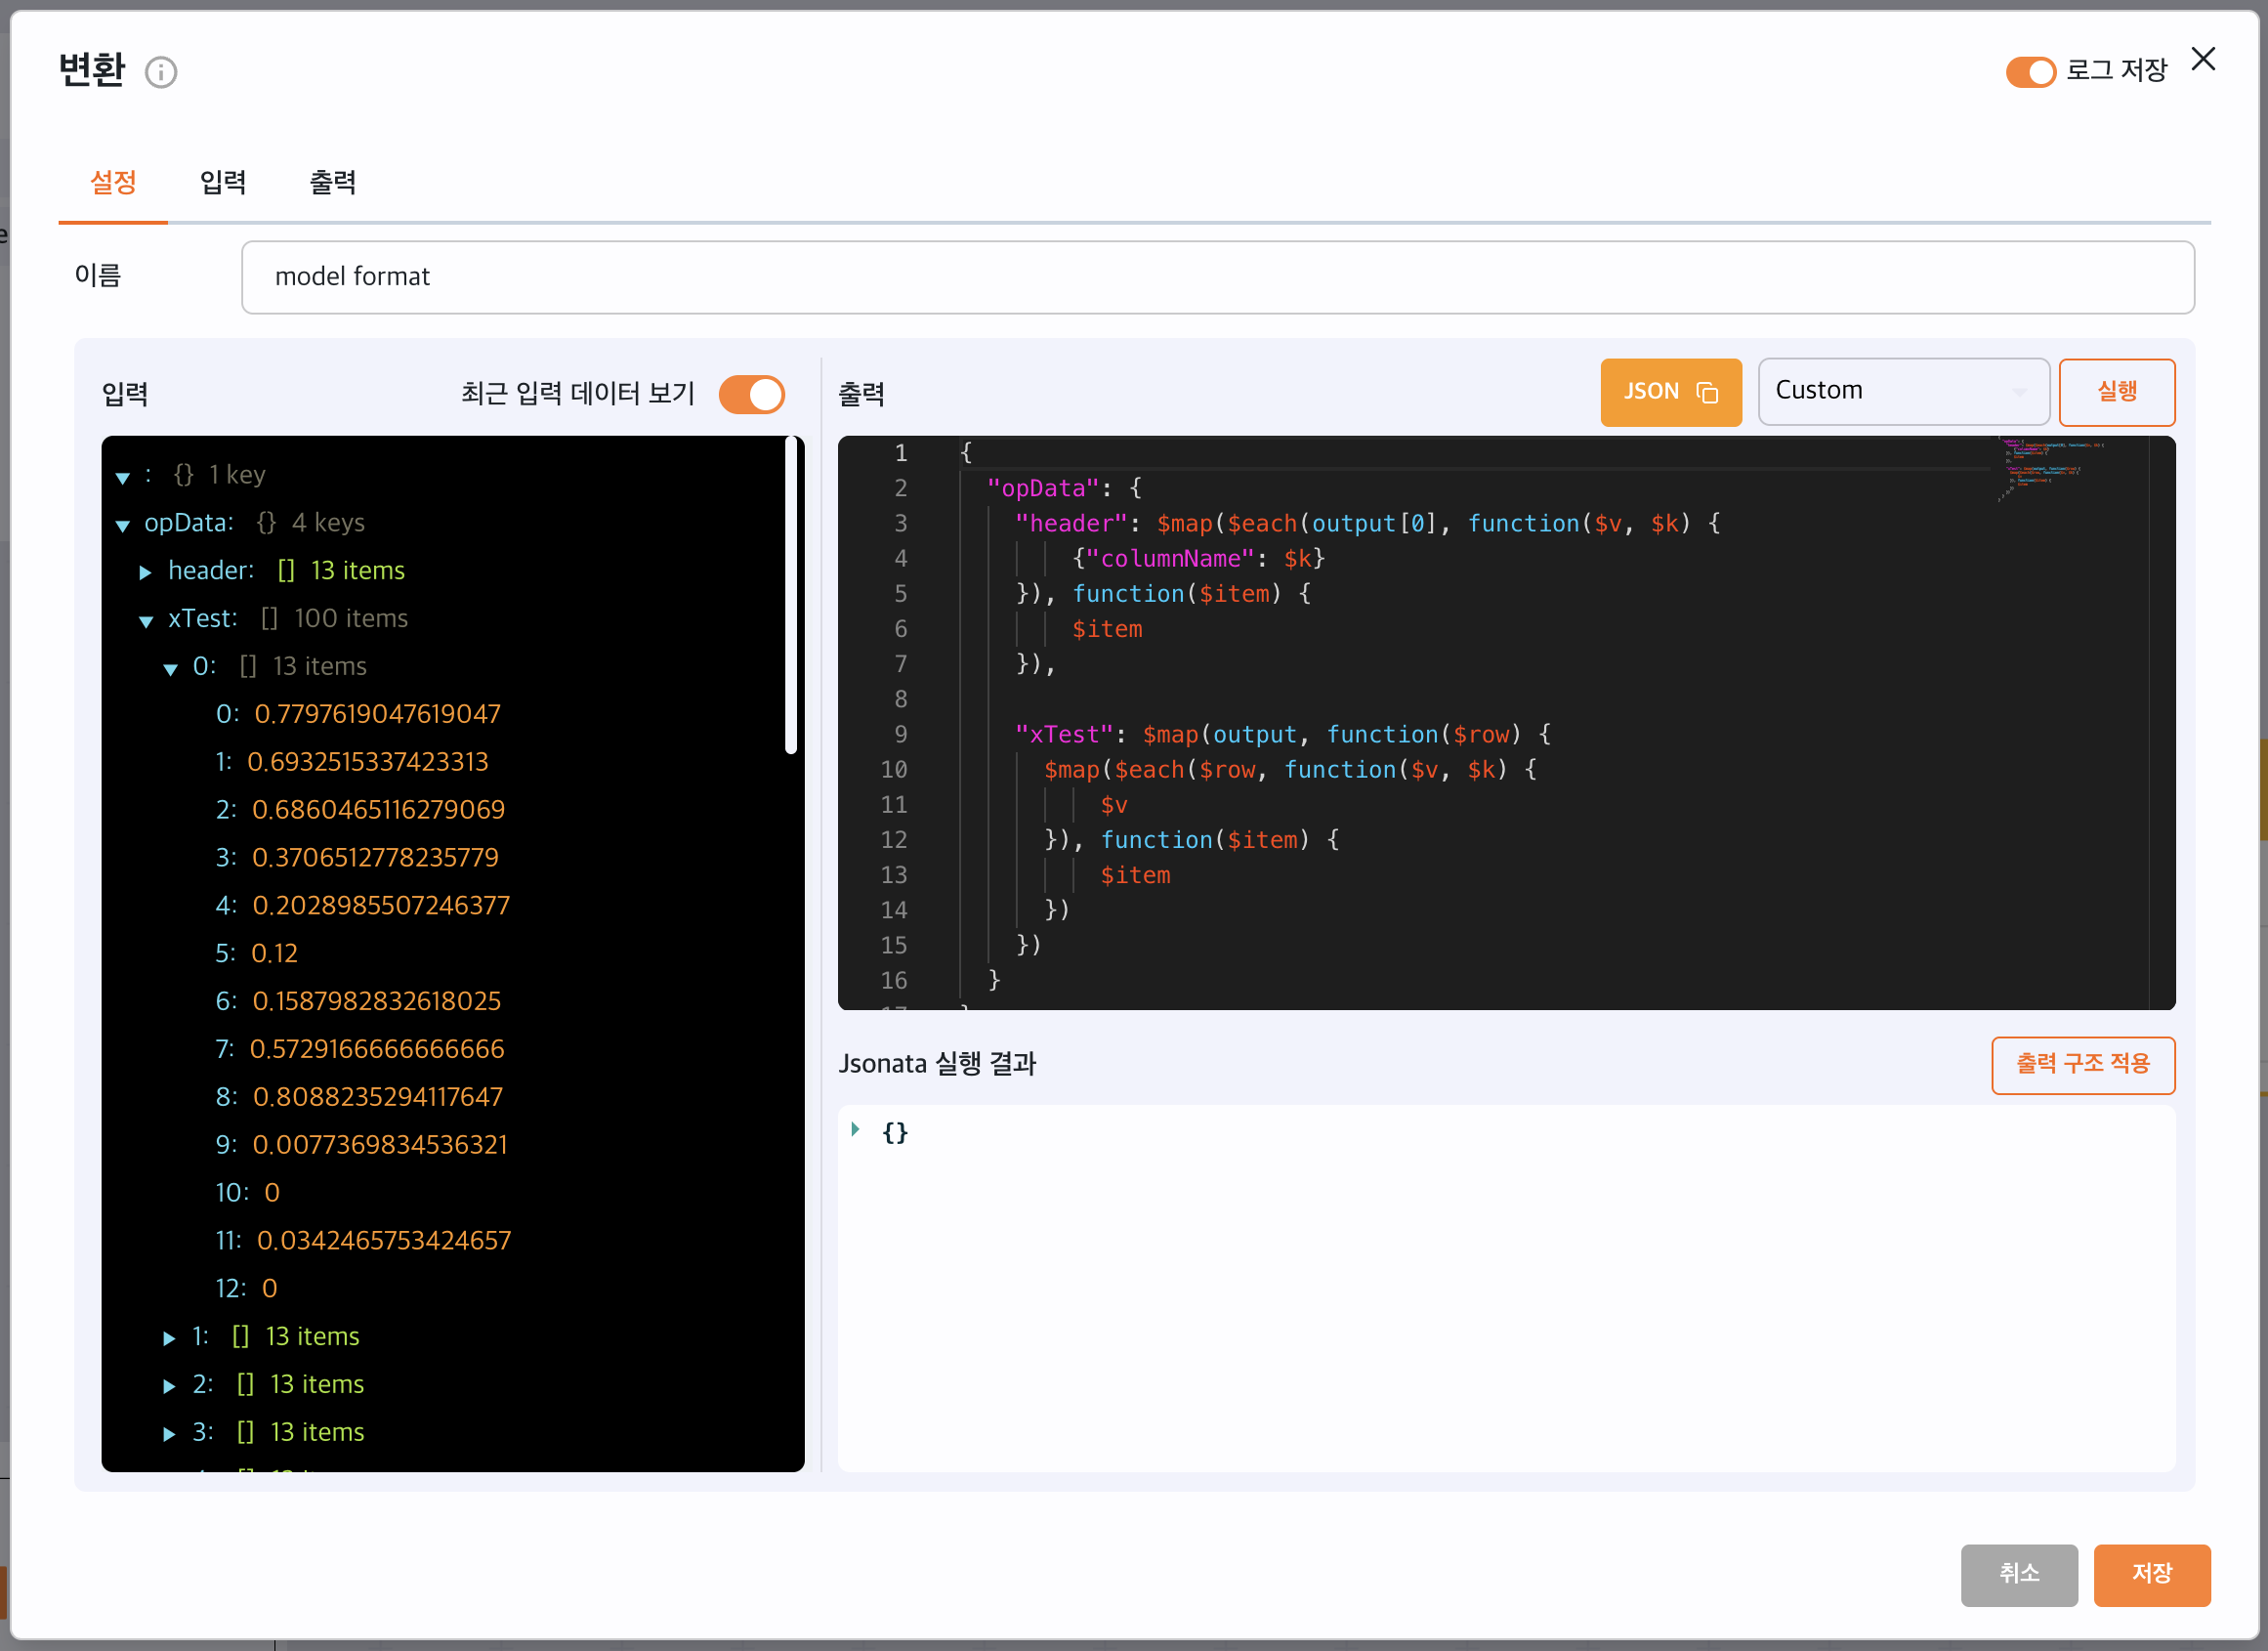Click the Jsonata 실행 결과 label
Viewport: 2268px width, 1651px height.
[937, 1065]
